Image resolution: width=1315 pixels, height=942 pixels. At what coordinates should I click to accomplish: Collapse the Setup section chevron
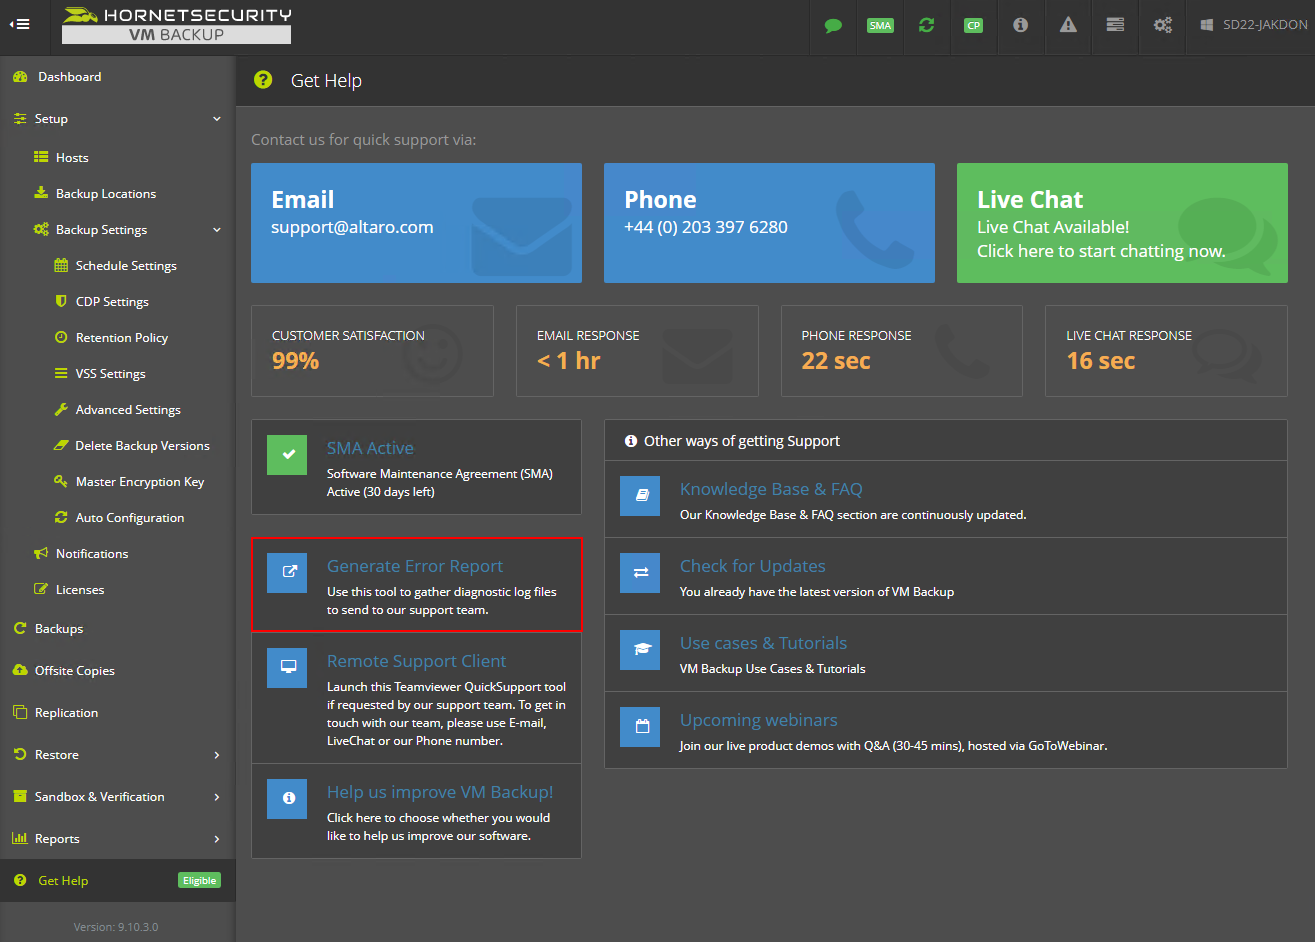tap(217, 119)
